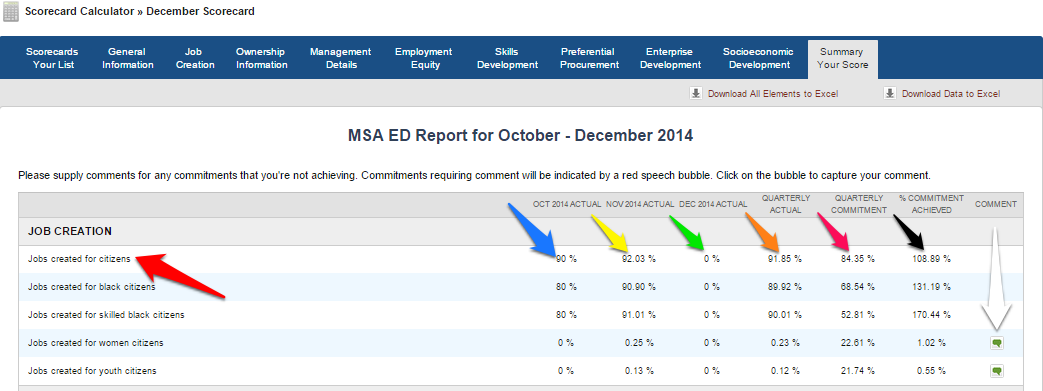Screen dimensions: 1043x391
Task: Select the Jobs created for youth citizens label
Action: (x=92, y=370)
